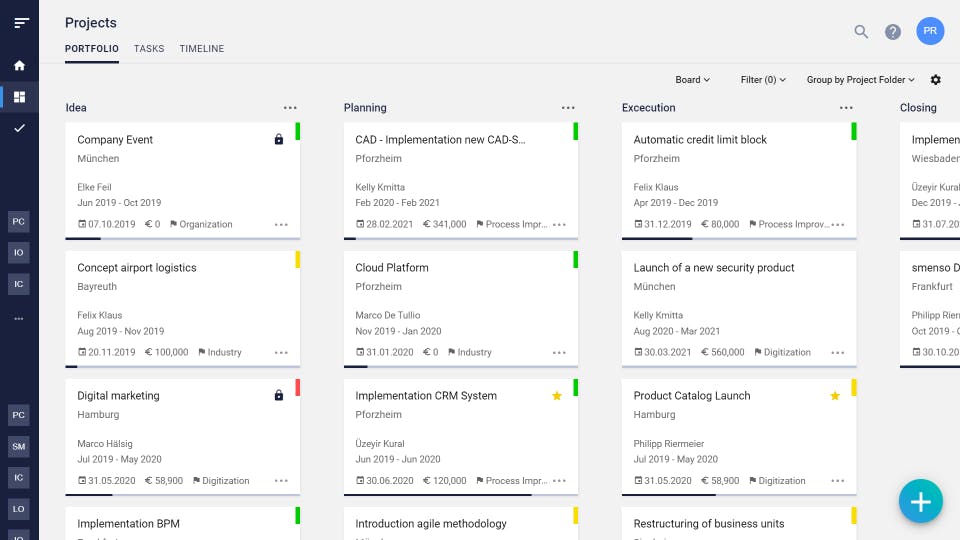The height and width of the screenshot is (540, 960).
Task: Open the PR user profile avatar
Action: point(930,31)
